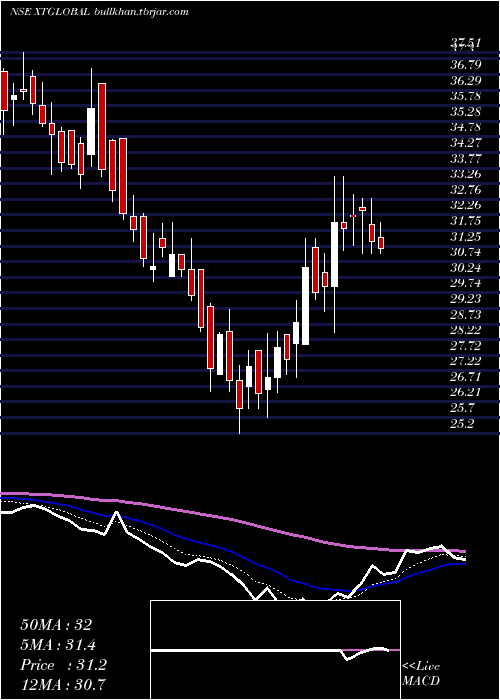Viewport: 500px width, 700px height.
Task: Select the 35.78 price axis label
Action: click(465, 96)
